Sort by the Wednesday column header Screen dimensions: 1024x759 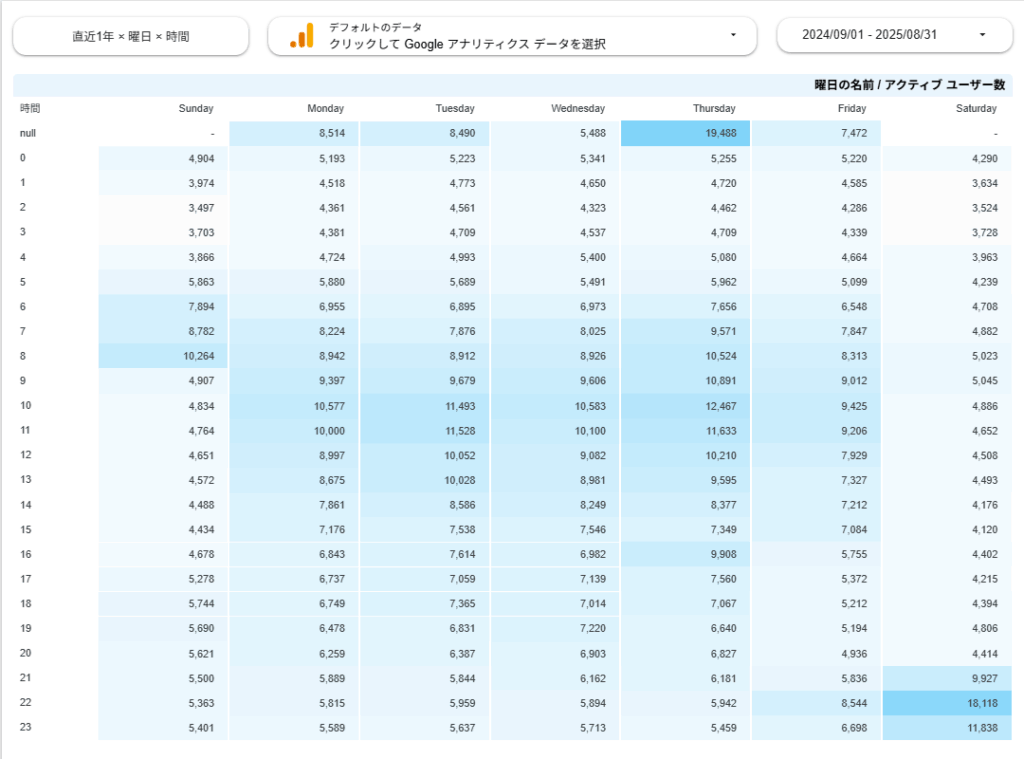coord(578,108)
